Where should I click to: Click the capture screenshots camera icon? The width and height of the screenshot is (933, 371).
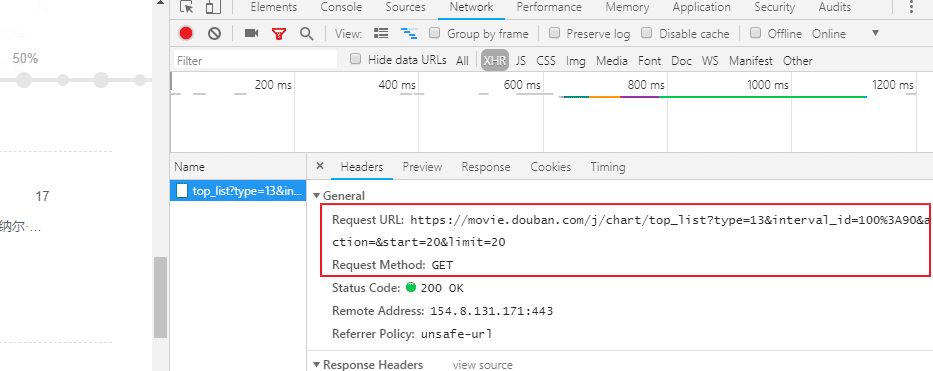(x=251, y=34)
